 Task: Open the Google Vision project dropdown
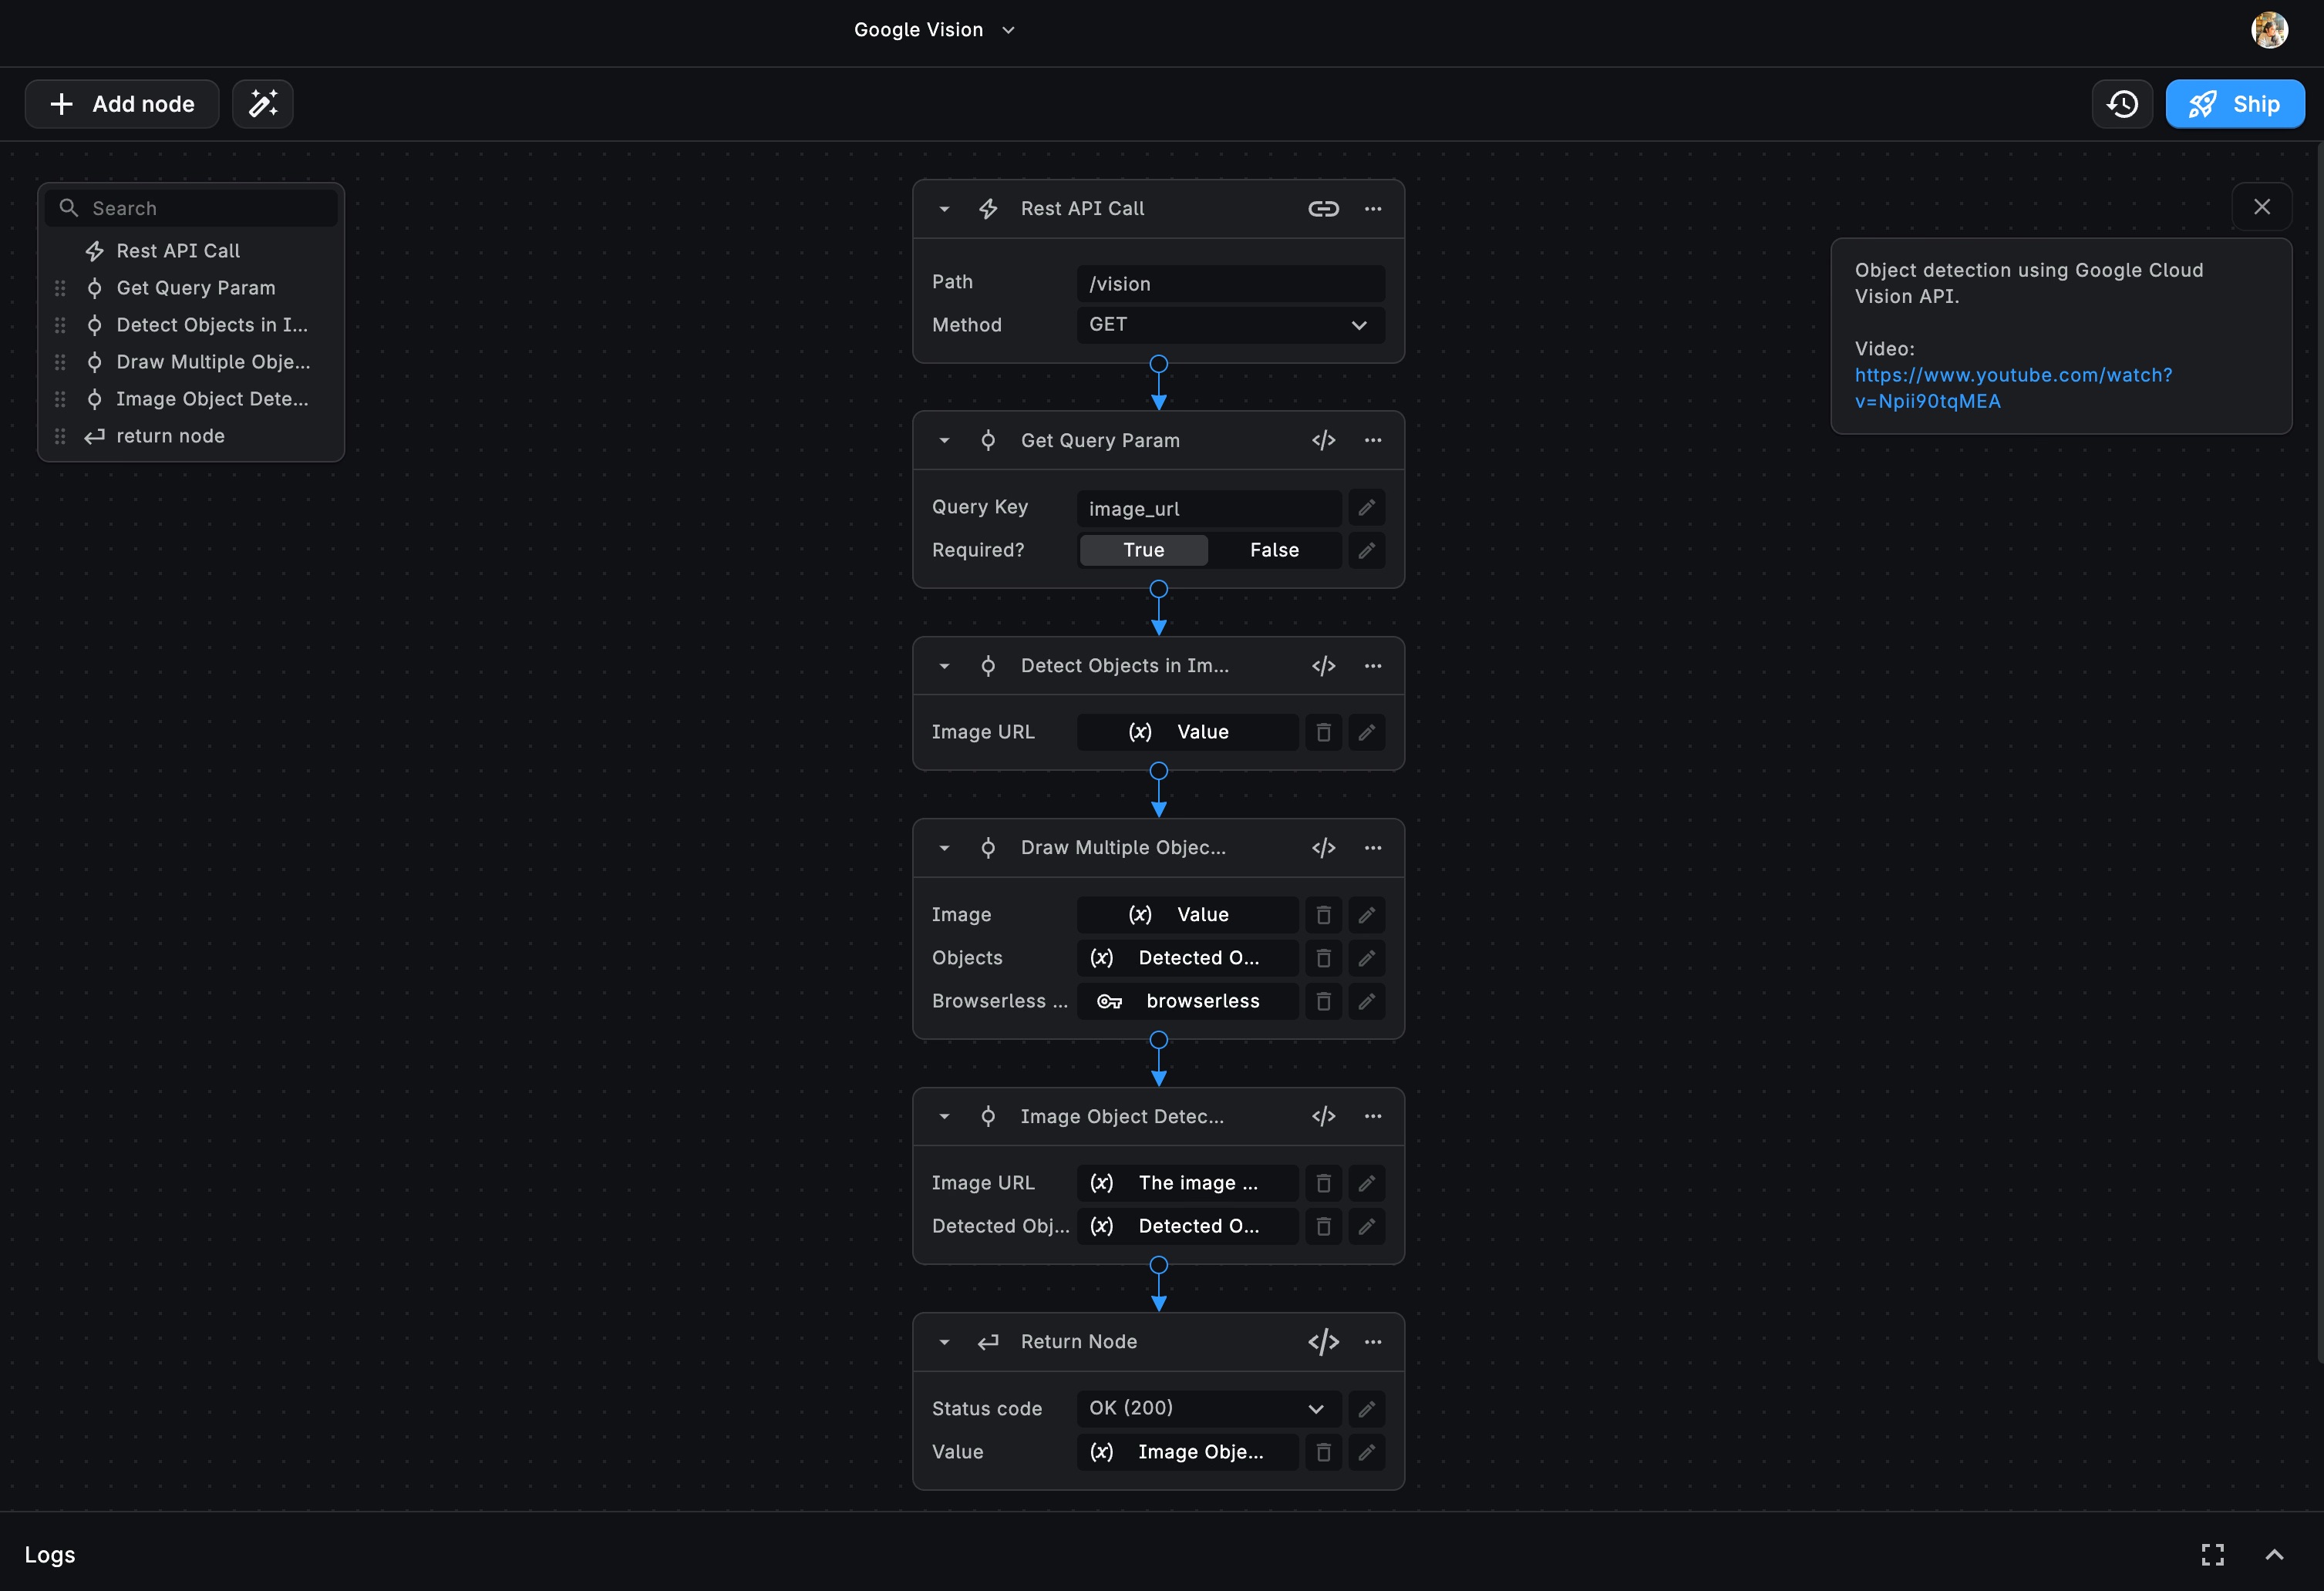click(934, 30)
